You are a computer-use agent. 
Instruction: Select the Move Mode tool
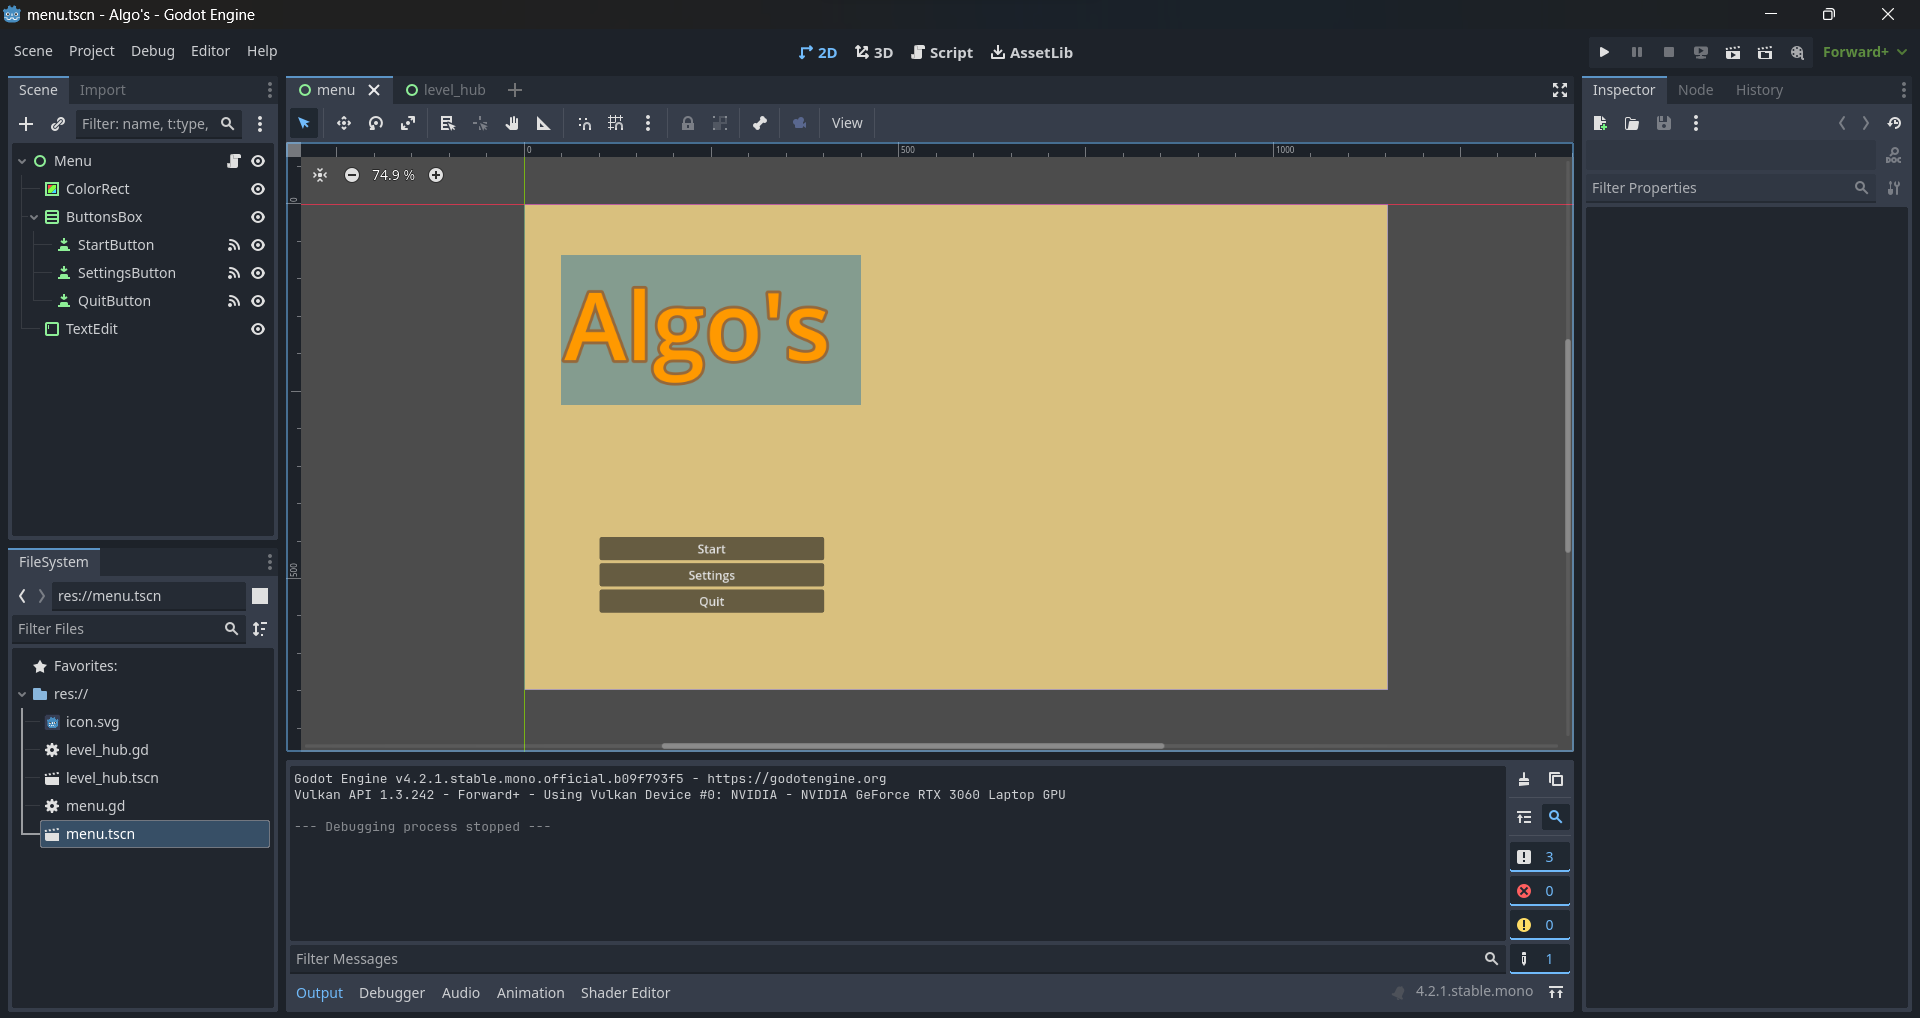pos(343,123)
